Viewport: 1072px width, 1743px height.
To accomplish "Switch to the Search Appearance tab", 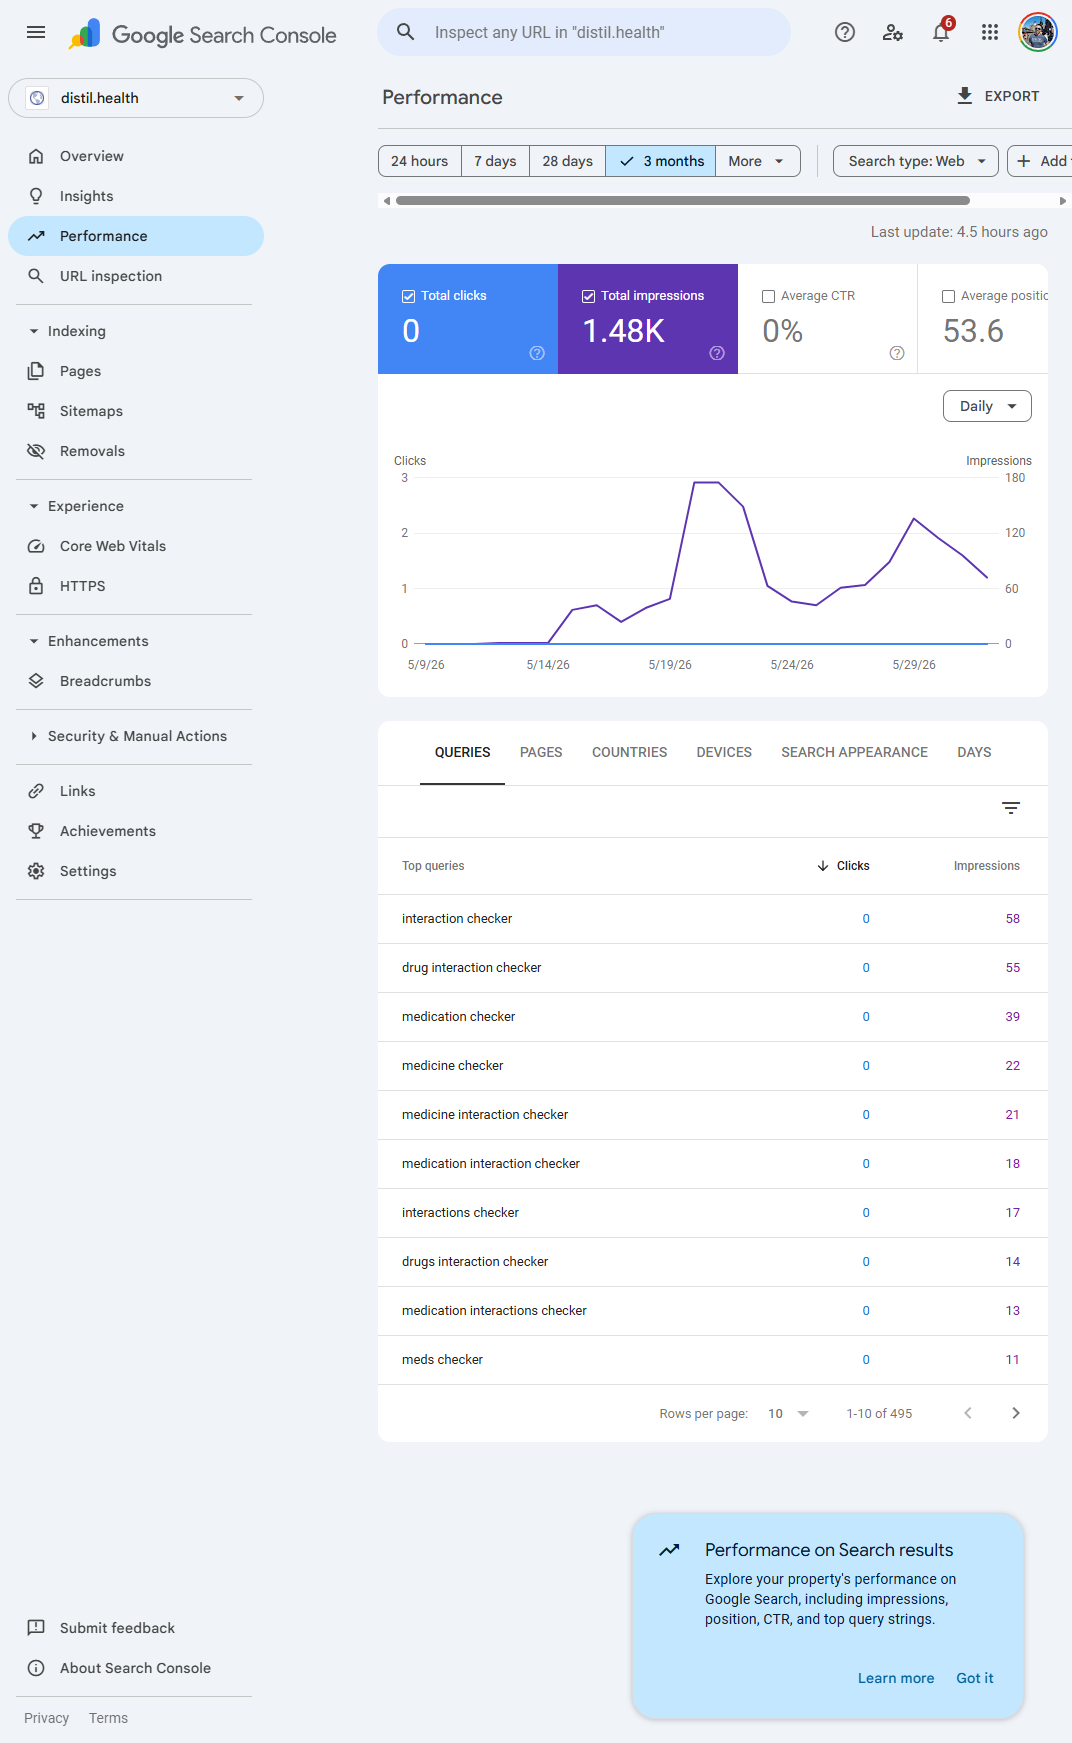I will point(854,752).
